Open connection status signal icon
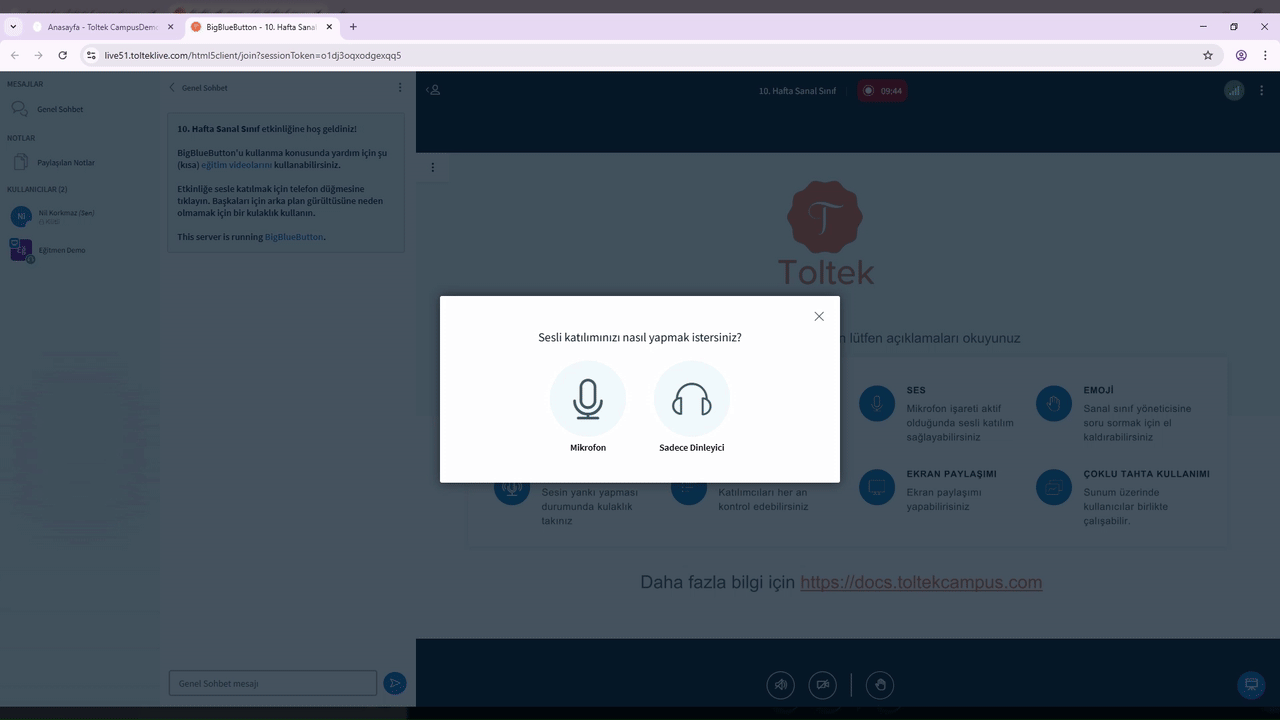Image resolution: width=1280 pixels, height=720 pixels. [x=1234, y=90]
